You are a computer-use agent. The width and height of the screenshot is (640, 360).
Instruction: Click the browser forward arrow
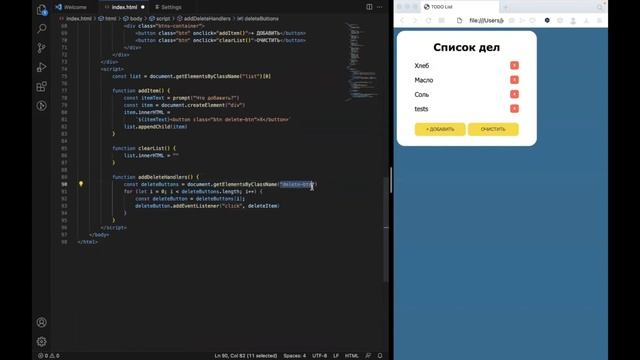pyautogui.click(x=415, y=20)
